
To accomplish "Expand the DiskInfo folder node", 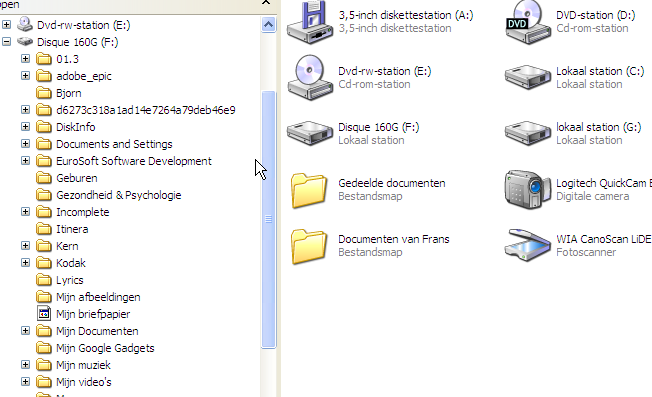I will 25,127.
